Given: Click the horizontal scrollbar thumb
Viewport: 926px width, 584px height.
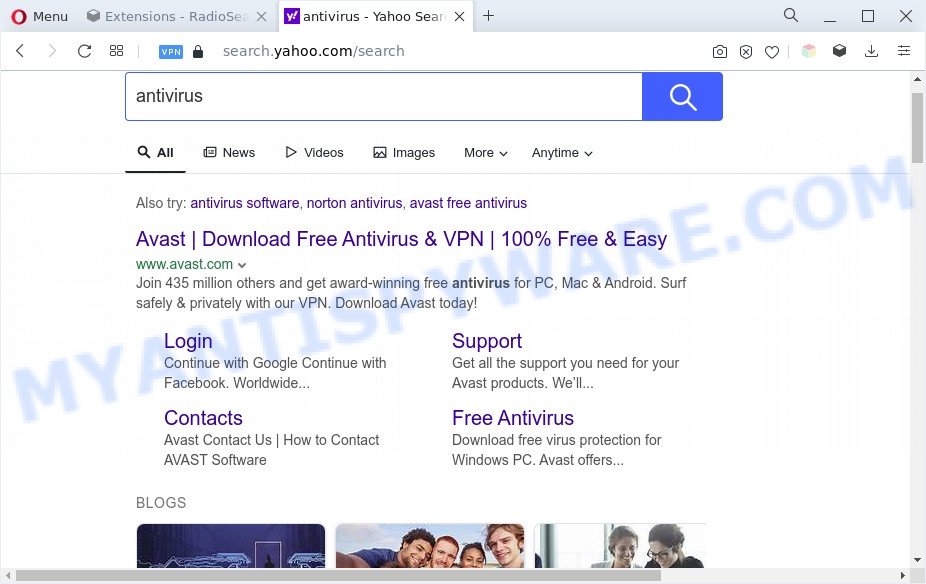Looking at the screenshot, I should click(x=338, y=575).
